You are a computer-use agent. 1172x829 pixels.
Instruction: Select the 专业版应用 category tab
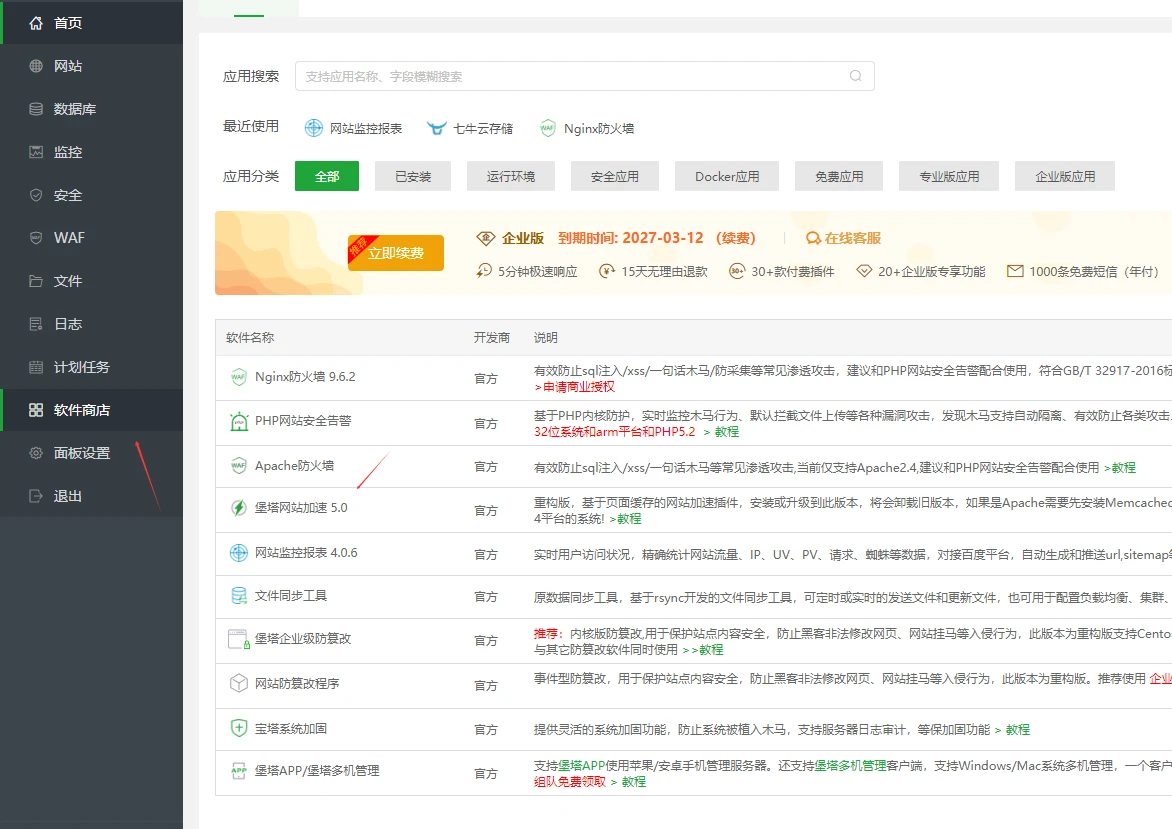(x=949, y=176)
